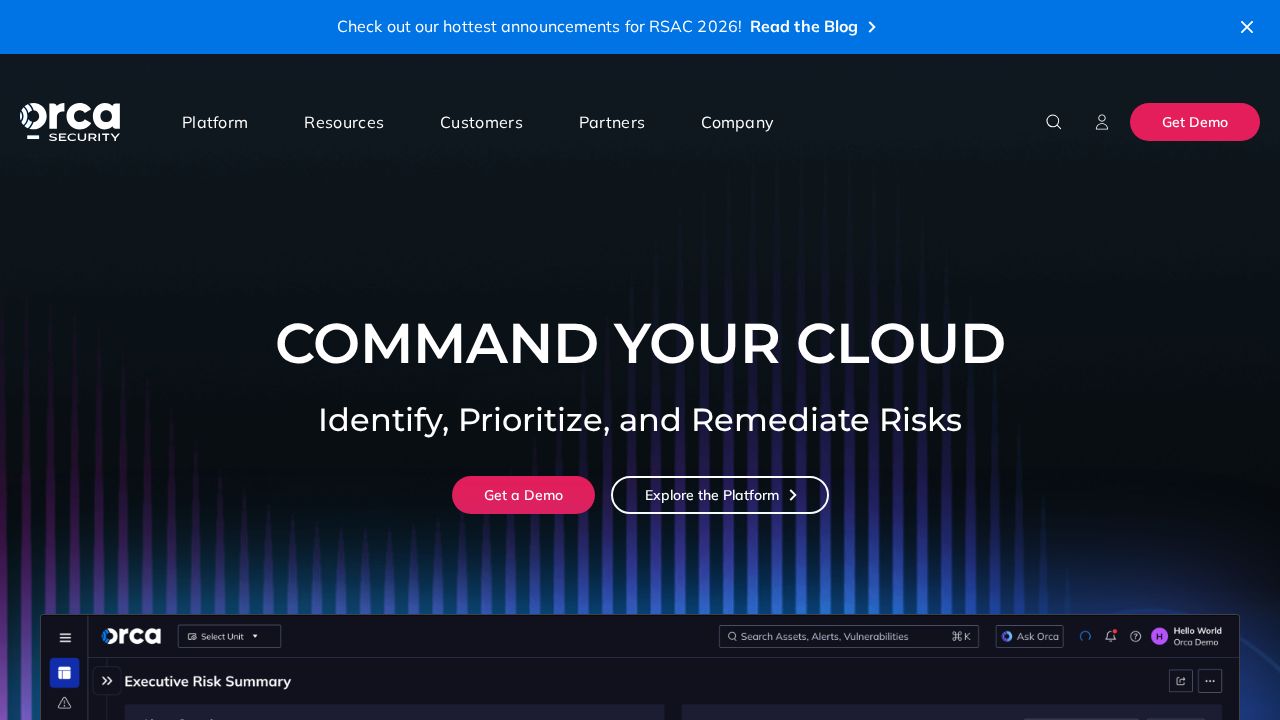Select the dashboard icon in sidebar
This screenshot has width=1280, height=720.
[65, 673]
